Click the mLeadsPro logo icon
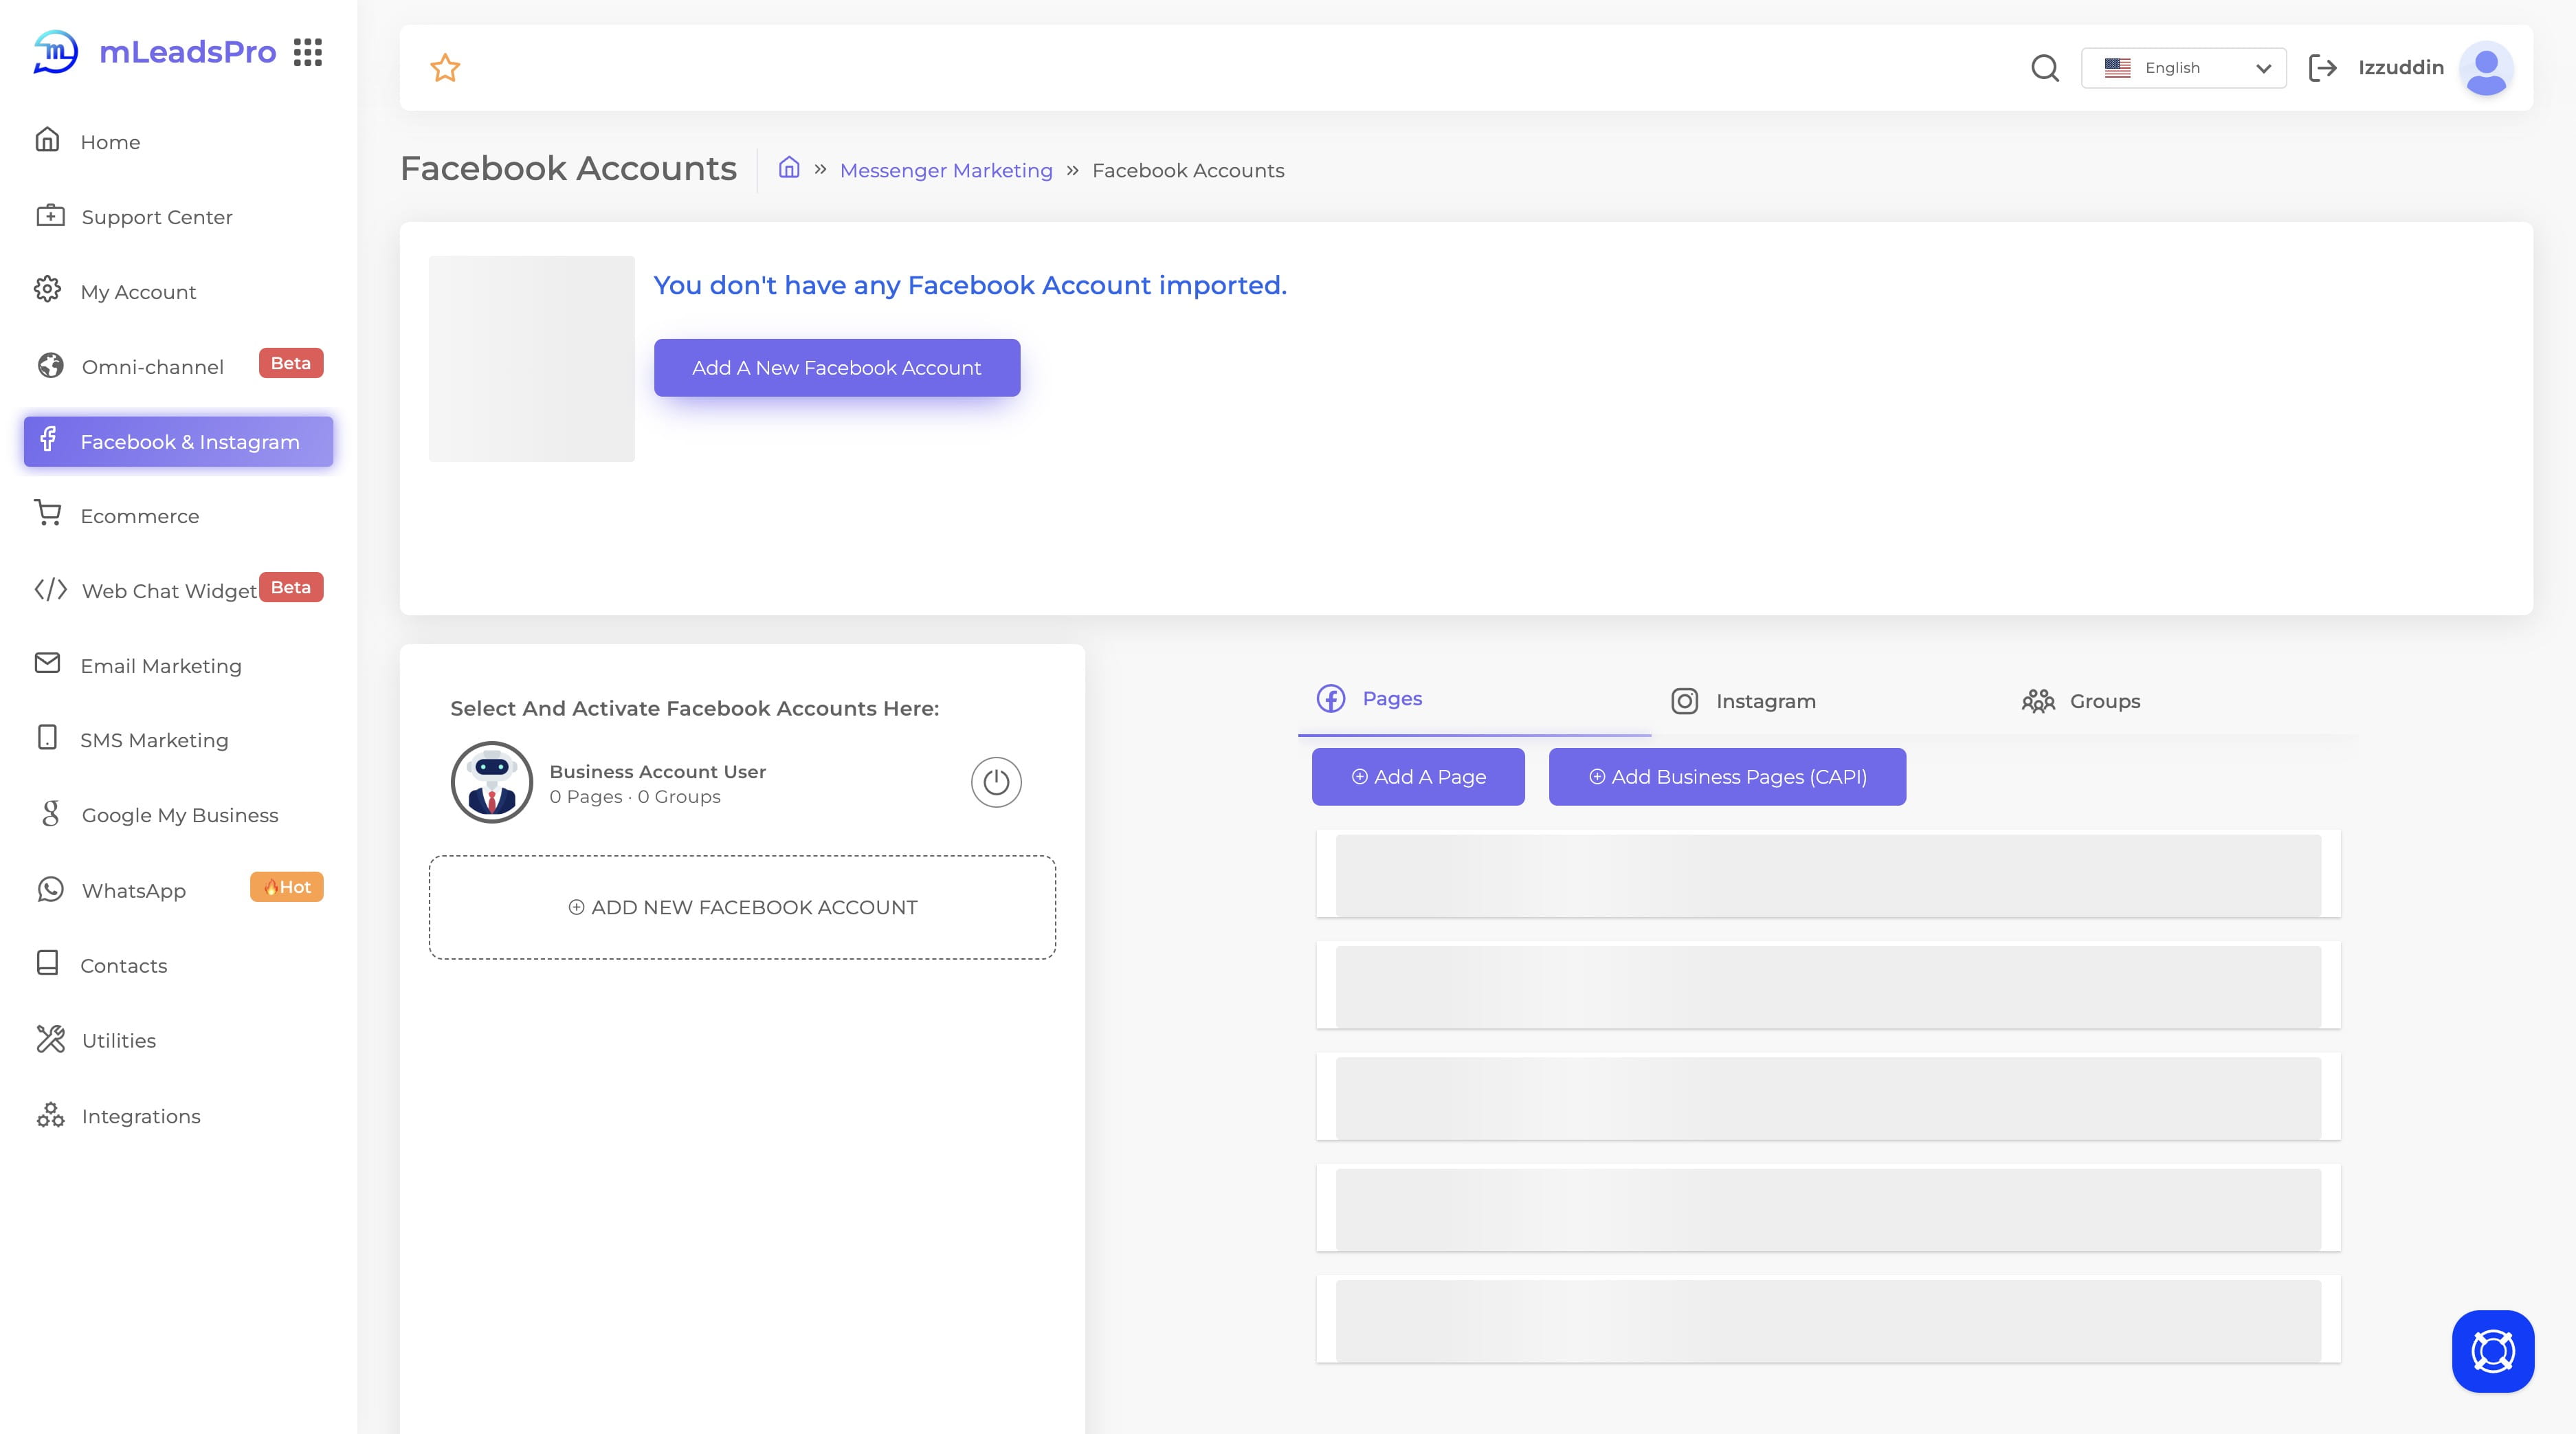The height and width of the screenshot is (1434, 2576). point(55,51)
